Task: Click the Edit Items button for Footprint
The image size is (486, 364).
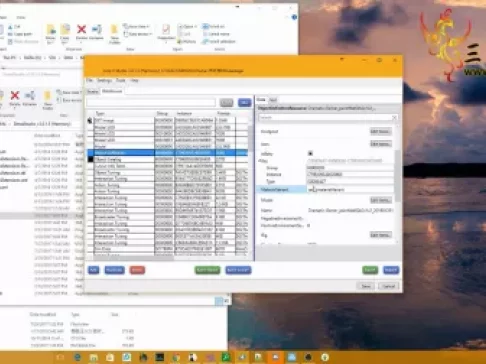Action: click(380, 131)
